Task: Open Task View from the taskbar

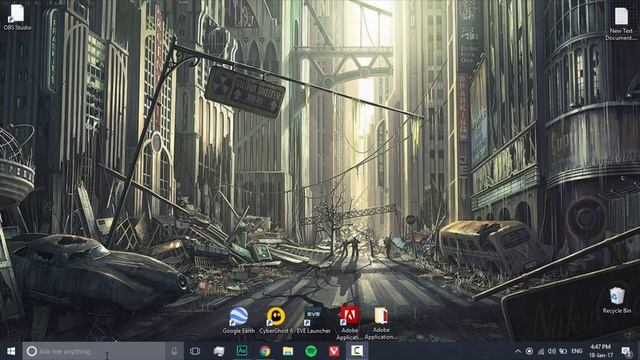Action: 195,351
